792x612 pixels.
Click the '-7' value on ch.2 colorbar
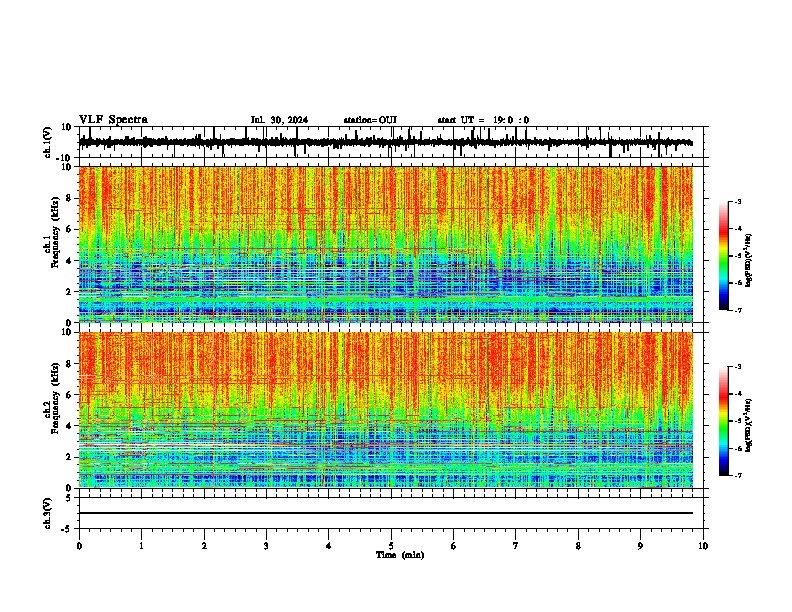(738, 476)
